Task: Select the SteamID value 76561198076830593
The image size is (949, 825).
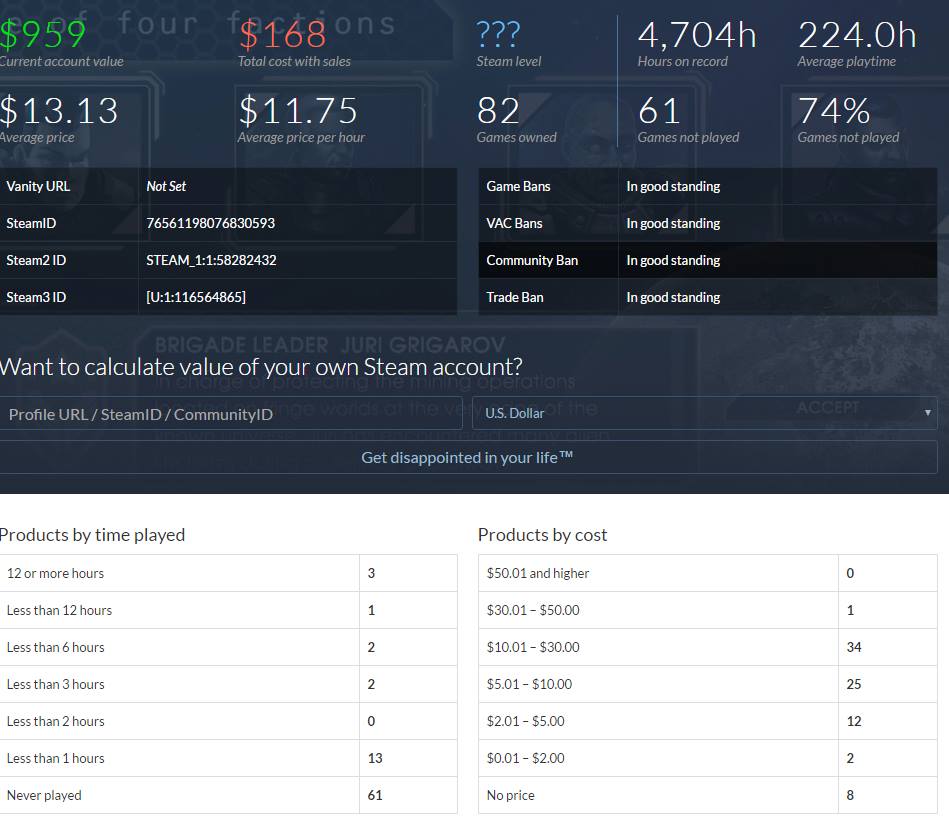Action: [x=211, y=223]
